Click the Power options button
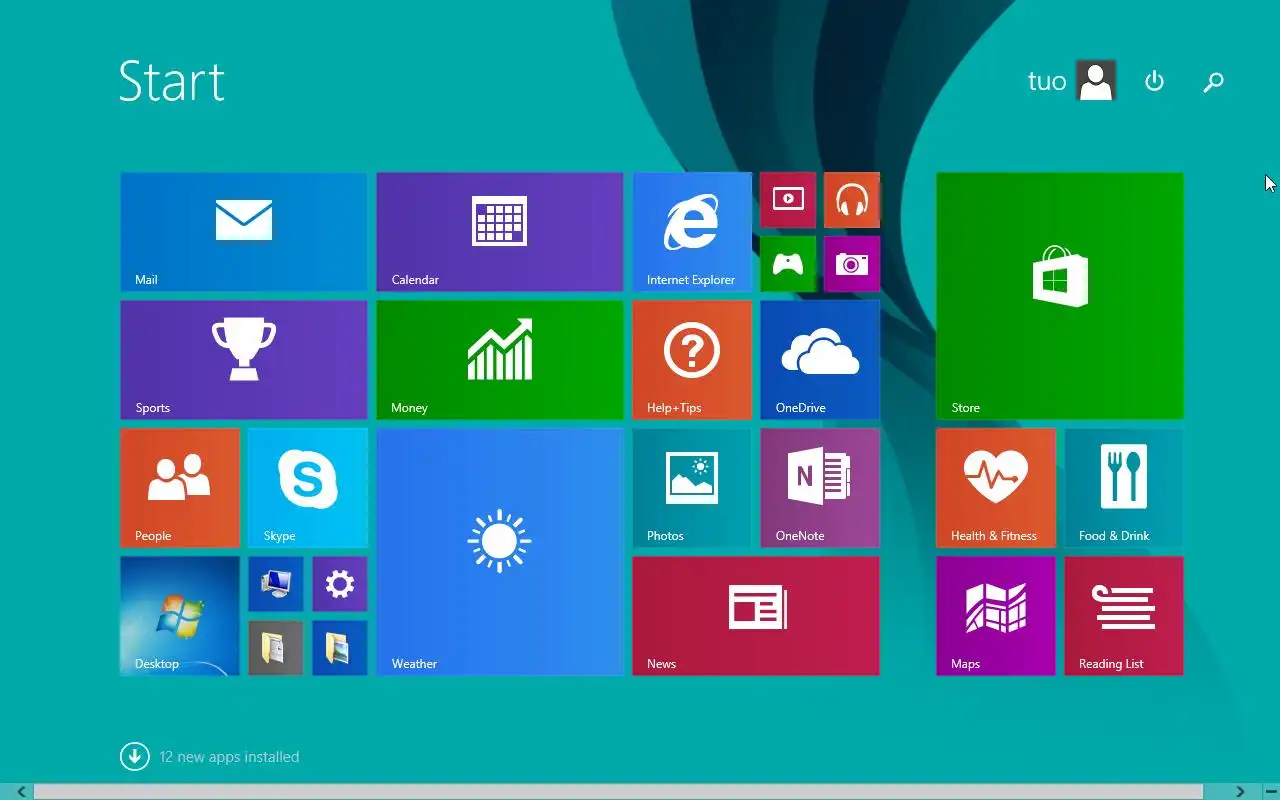This screenshot has width=1280, height=800. pos(1154,81)
